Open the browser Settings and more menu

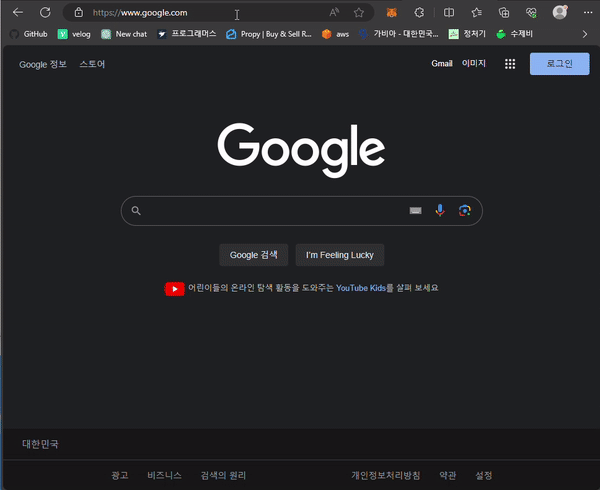click(x=588, y=13)
